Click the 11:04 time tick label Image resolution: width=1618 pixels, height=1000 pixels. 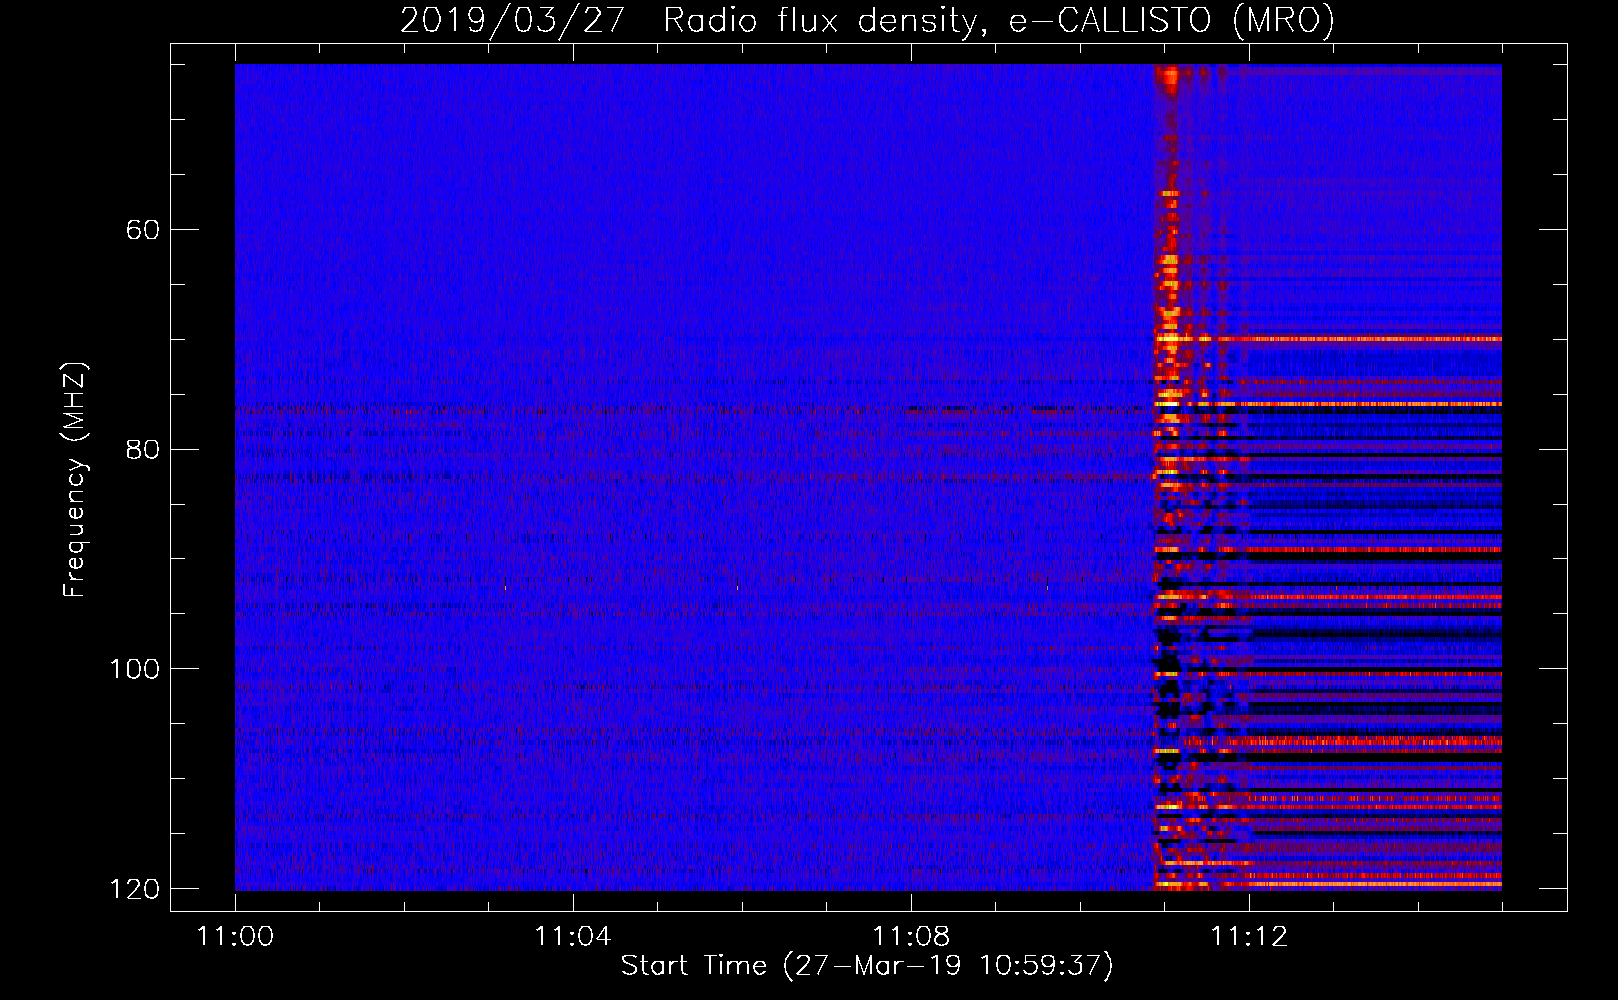[573, 937]
